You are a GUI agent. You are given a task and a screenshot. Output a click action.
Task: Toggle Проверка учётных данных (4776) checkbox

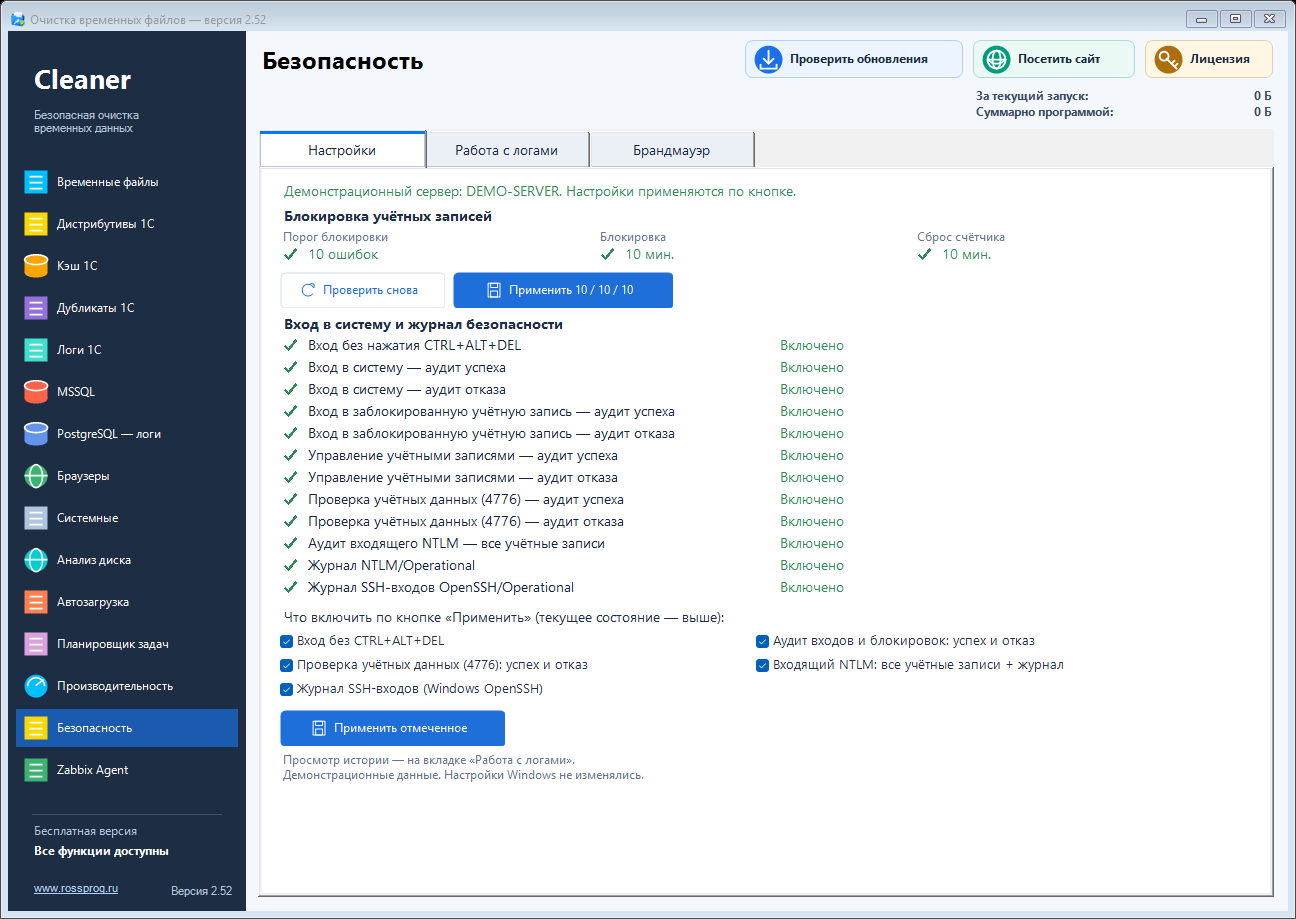tap(287, 665)
